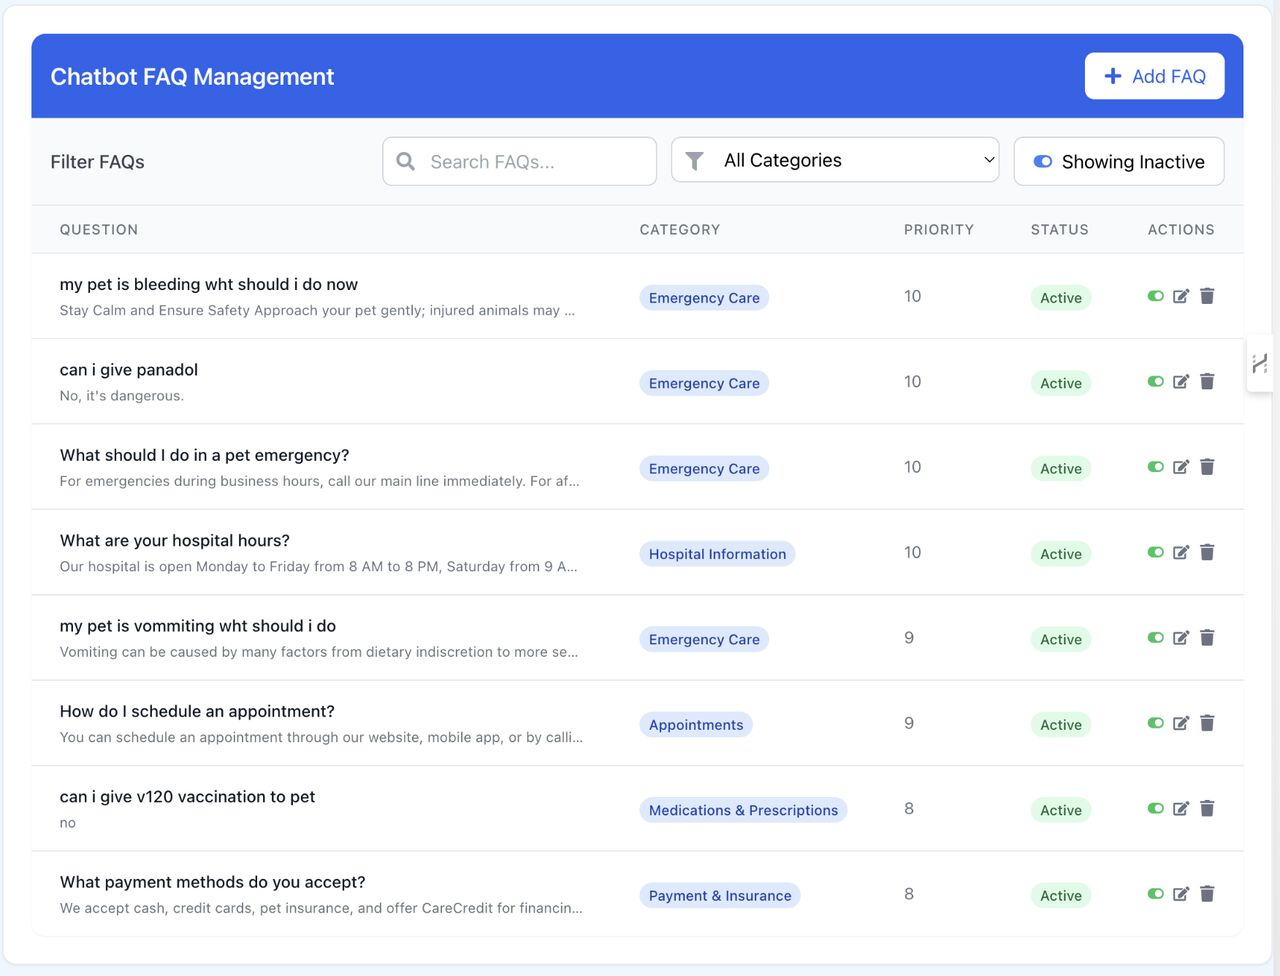Delete the 'my pet is bleeding' FAQ
1280x976 pixels.
[x=1207, y=296]
